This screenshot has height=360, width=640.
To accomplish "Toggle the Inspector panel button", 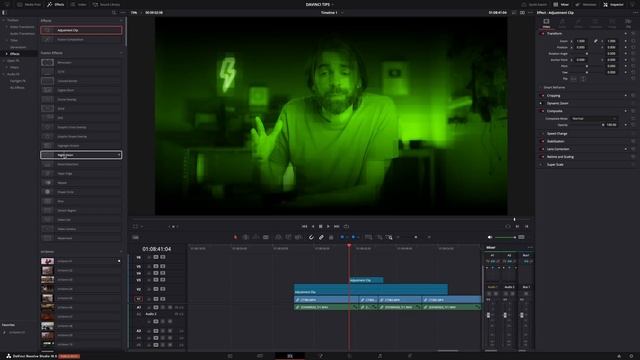I will pyautogui.click(x=613, y=4).
